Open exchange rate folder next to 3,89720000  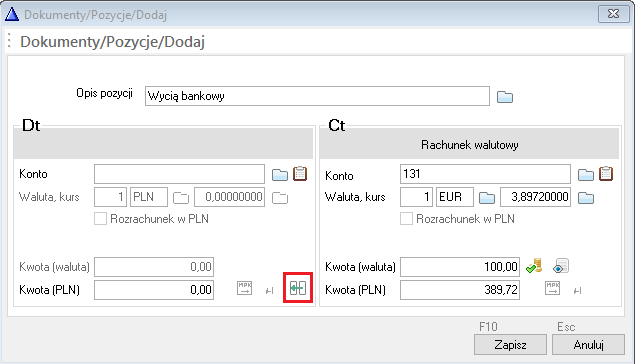pos(586,198)
